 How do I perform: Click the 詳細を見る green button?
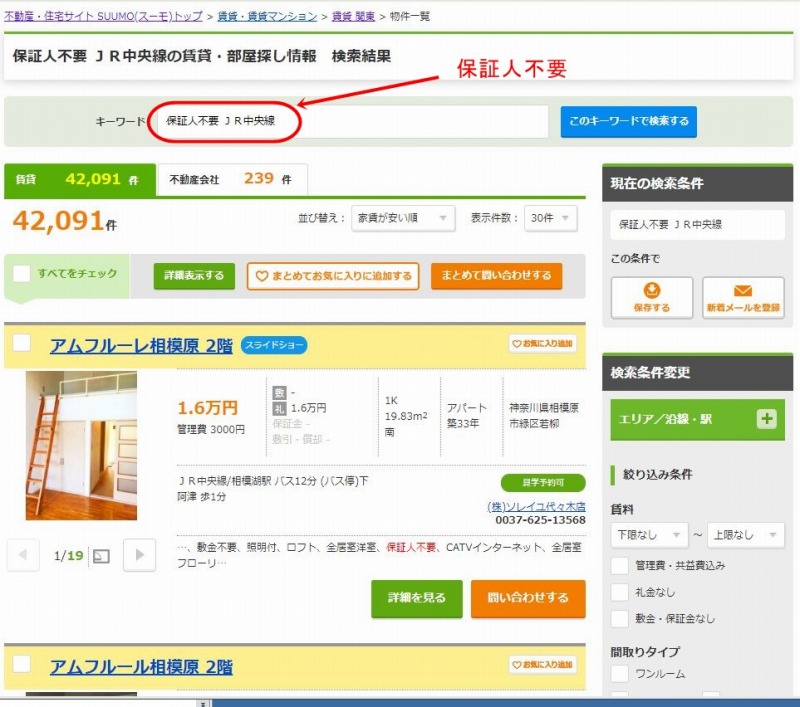[x=416, y=598]
